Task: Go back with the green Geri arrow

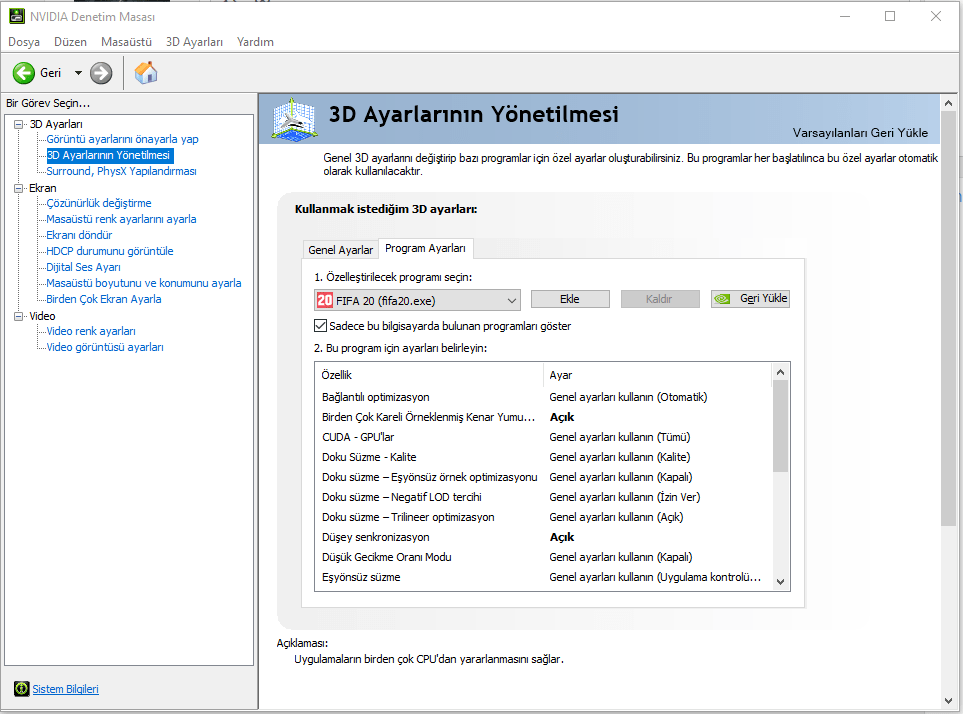Action: coord(24,73)
